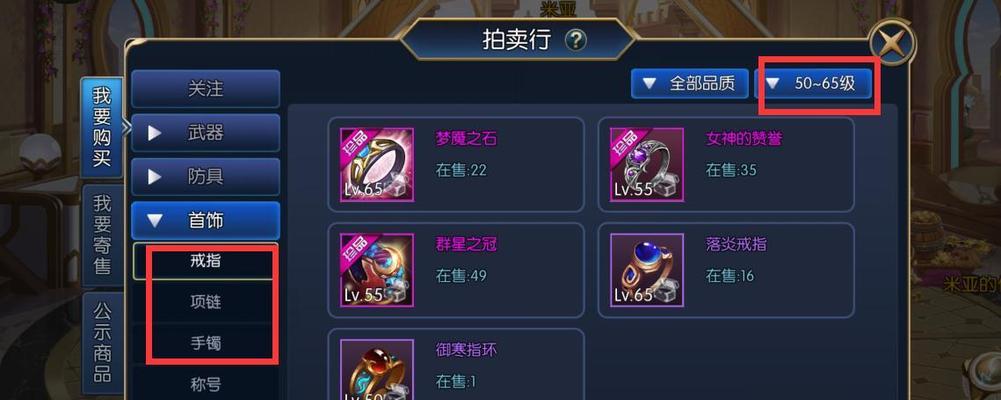Click the 御寒指环 ring icon

click(377, 369)
